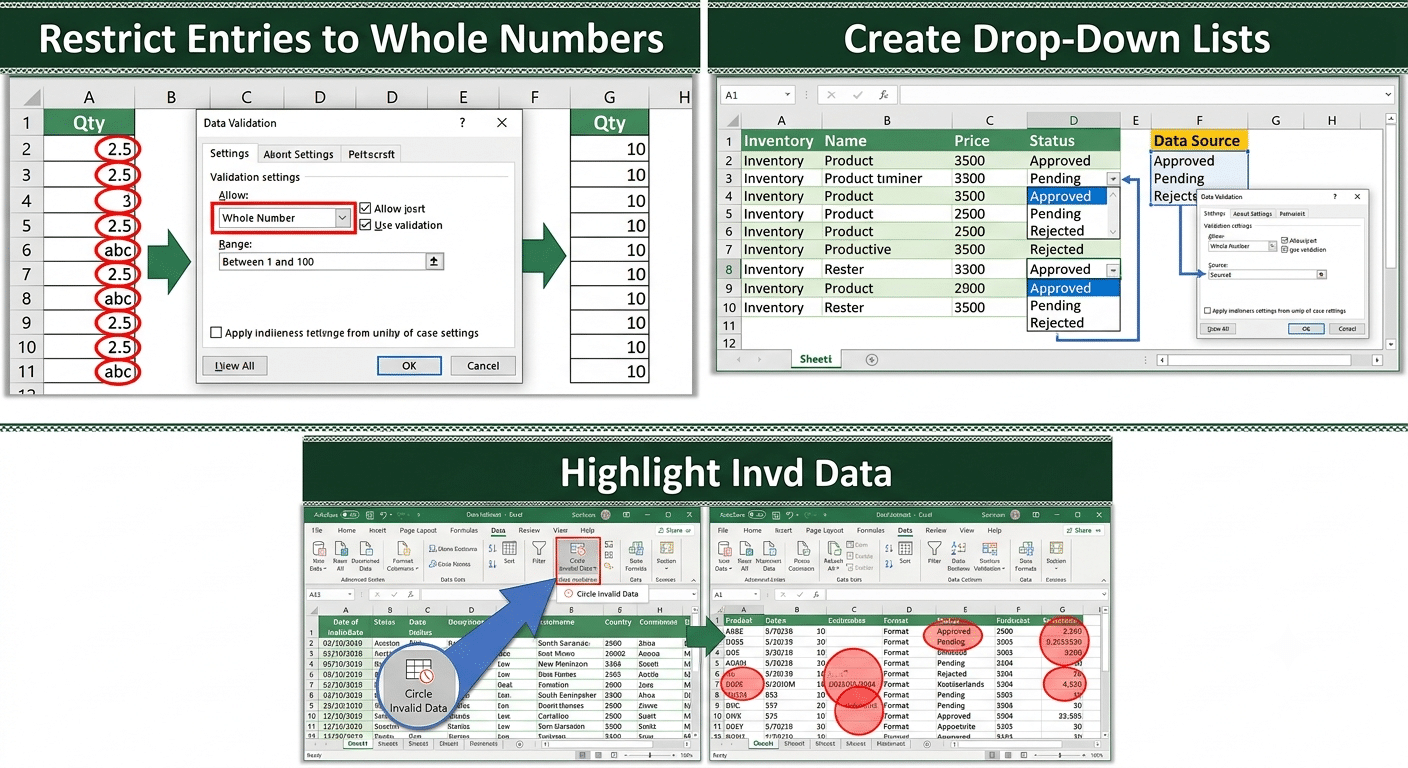Toggle AutoSave switch in circled-results workbook

pos(757,515)
